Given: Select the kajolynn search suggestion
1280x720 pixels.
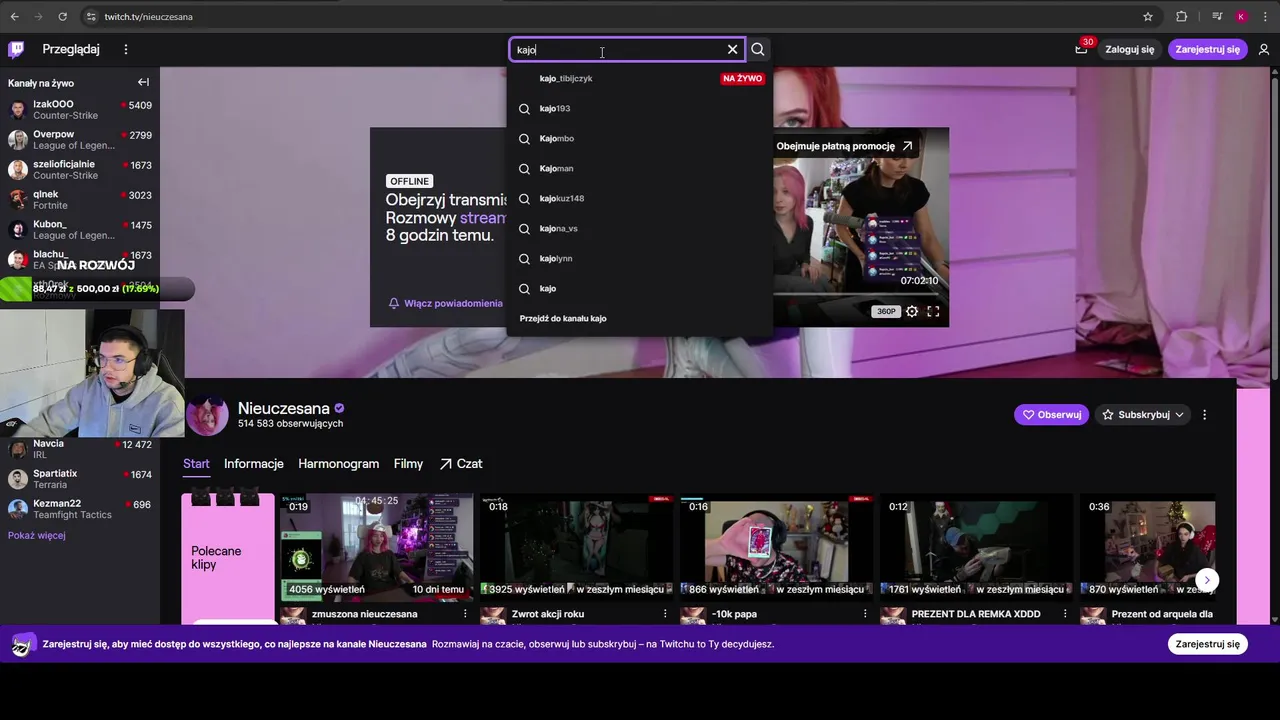Looking at the screenshot, I should click(640, 258).
